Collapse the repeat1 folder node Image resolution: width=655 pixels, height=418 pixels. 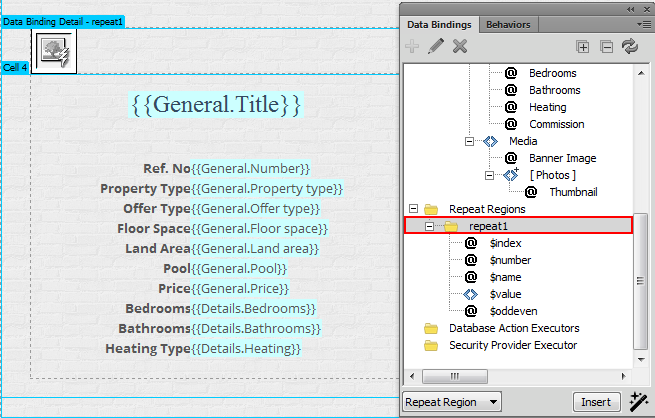click(x=429, y=226)
